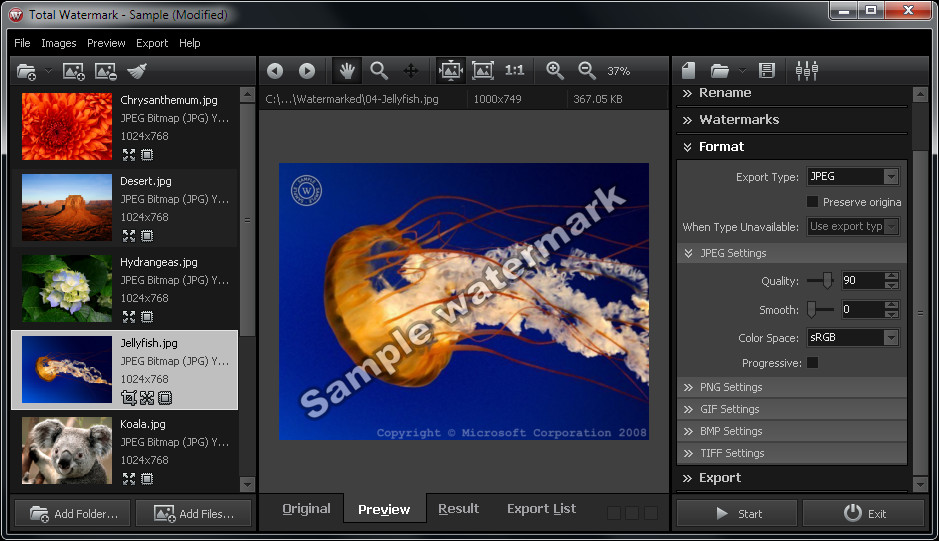Click the zoom in icon
939x541 pixels.
555,71
